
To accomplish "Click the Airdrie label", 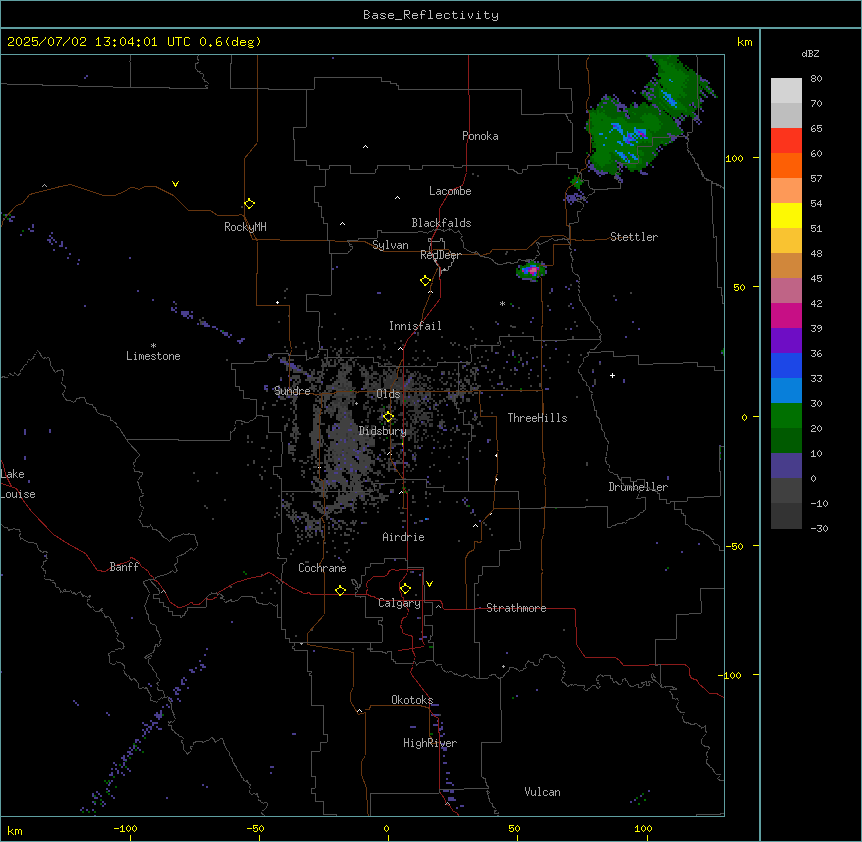I will (404, 537).
